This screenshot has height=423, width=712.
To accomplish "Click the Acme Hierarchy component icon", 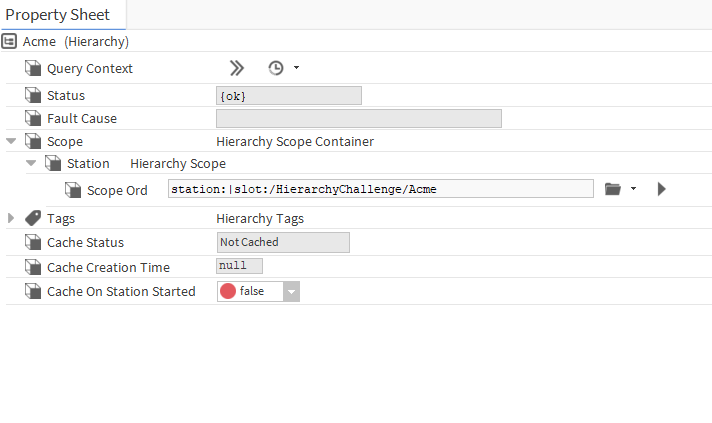I will coord(10,42).
